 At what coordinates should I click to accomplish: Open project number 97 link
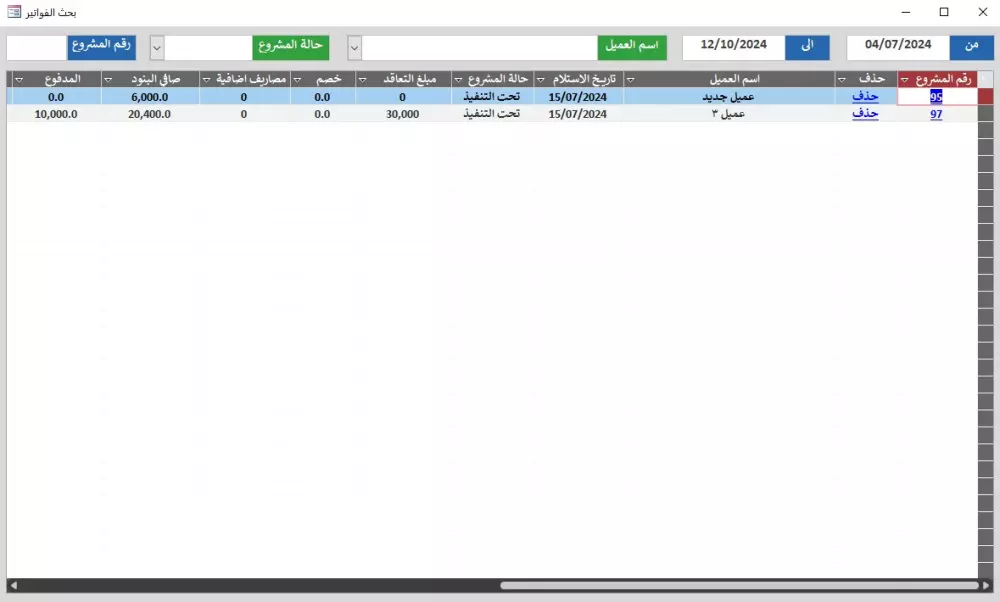(x=936, y=114)
